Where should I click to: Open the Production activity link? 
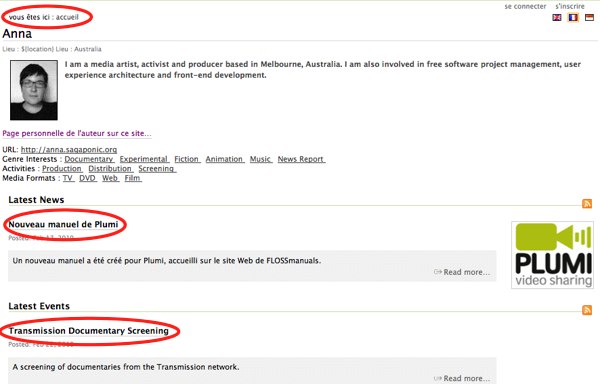pos(62,169)
